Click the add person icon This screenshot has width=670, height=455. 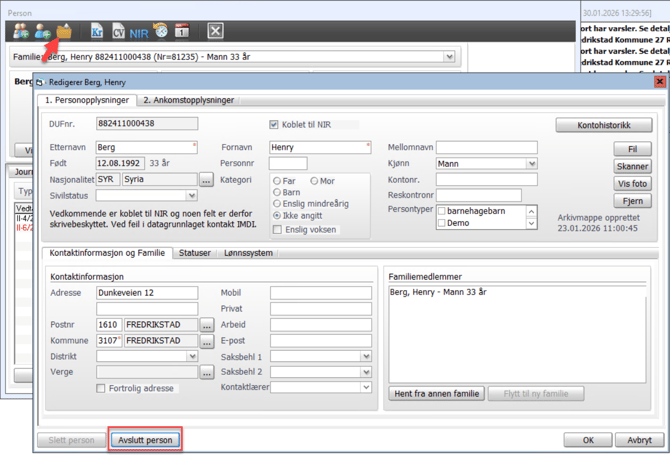[42, 31]
